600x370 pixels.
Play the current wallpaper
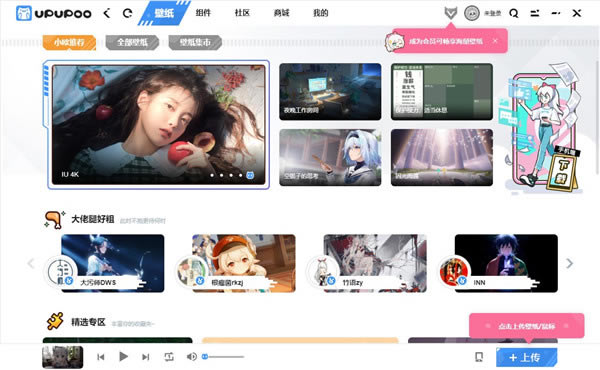[x=123, y=357]
